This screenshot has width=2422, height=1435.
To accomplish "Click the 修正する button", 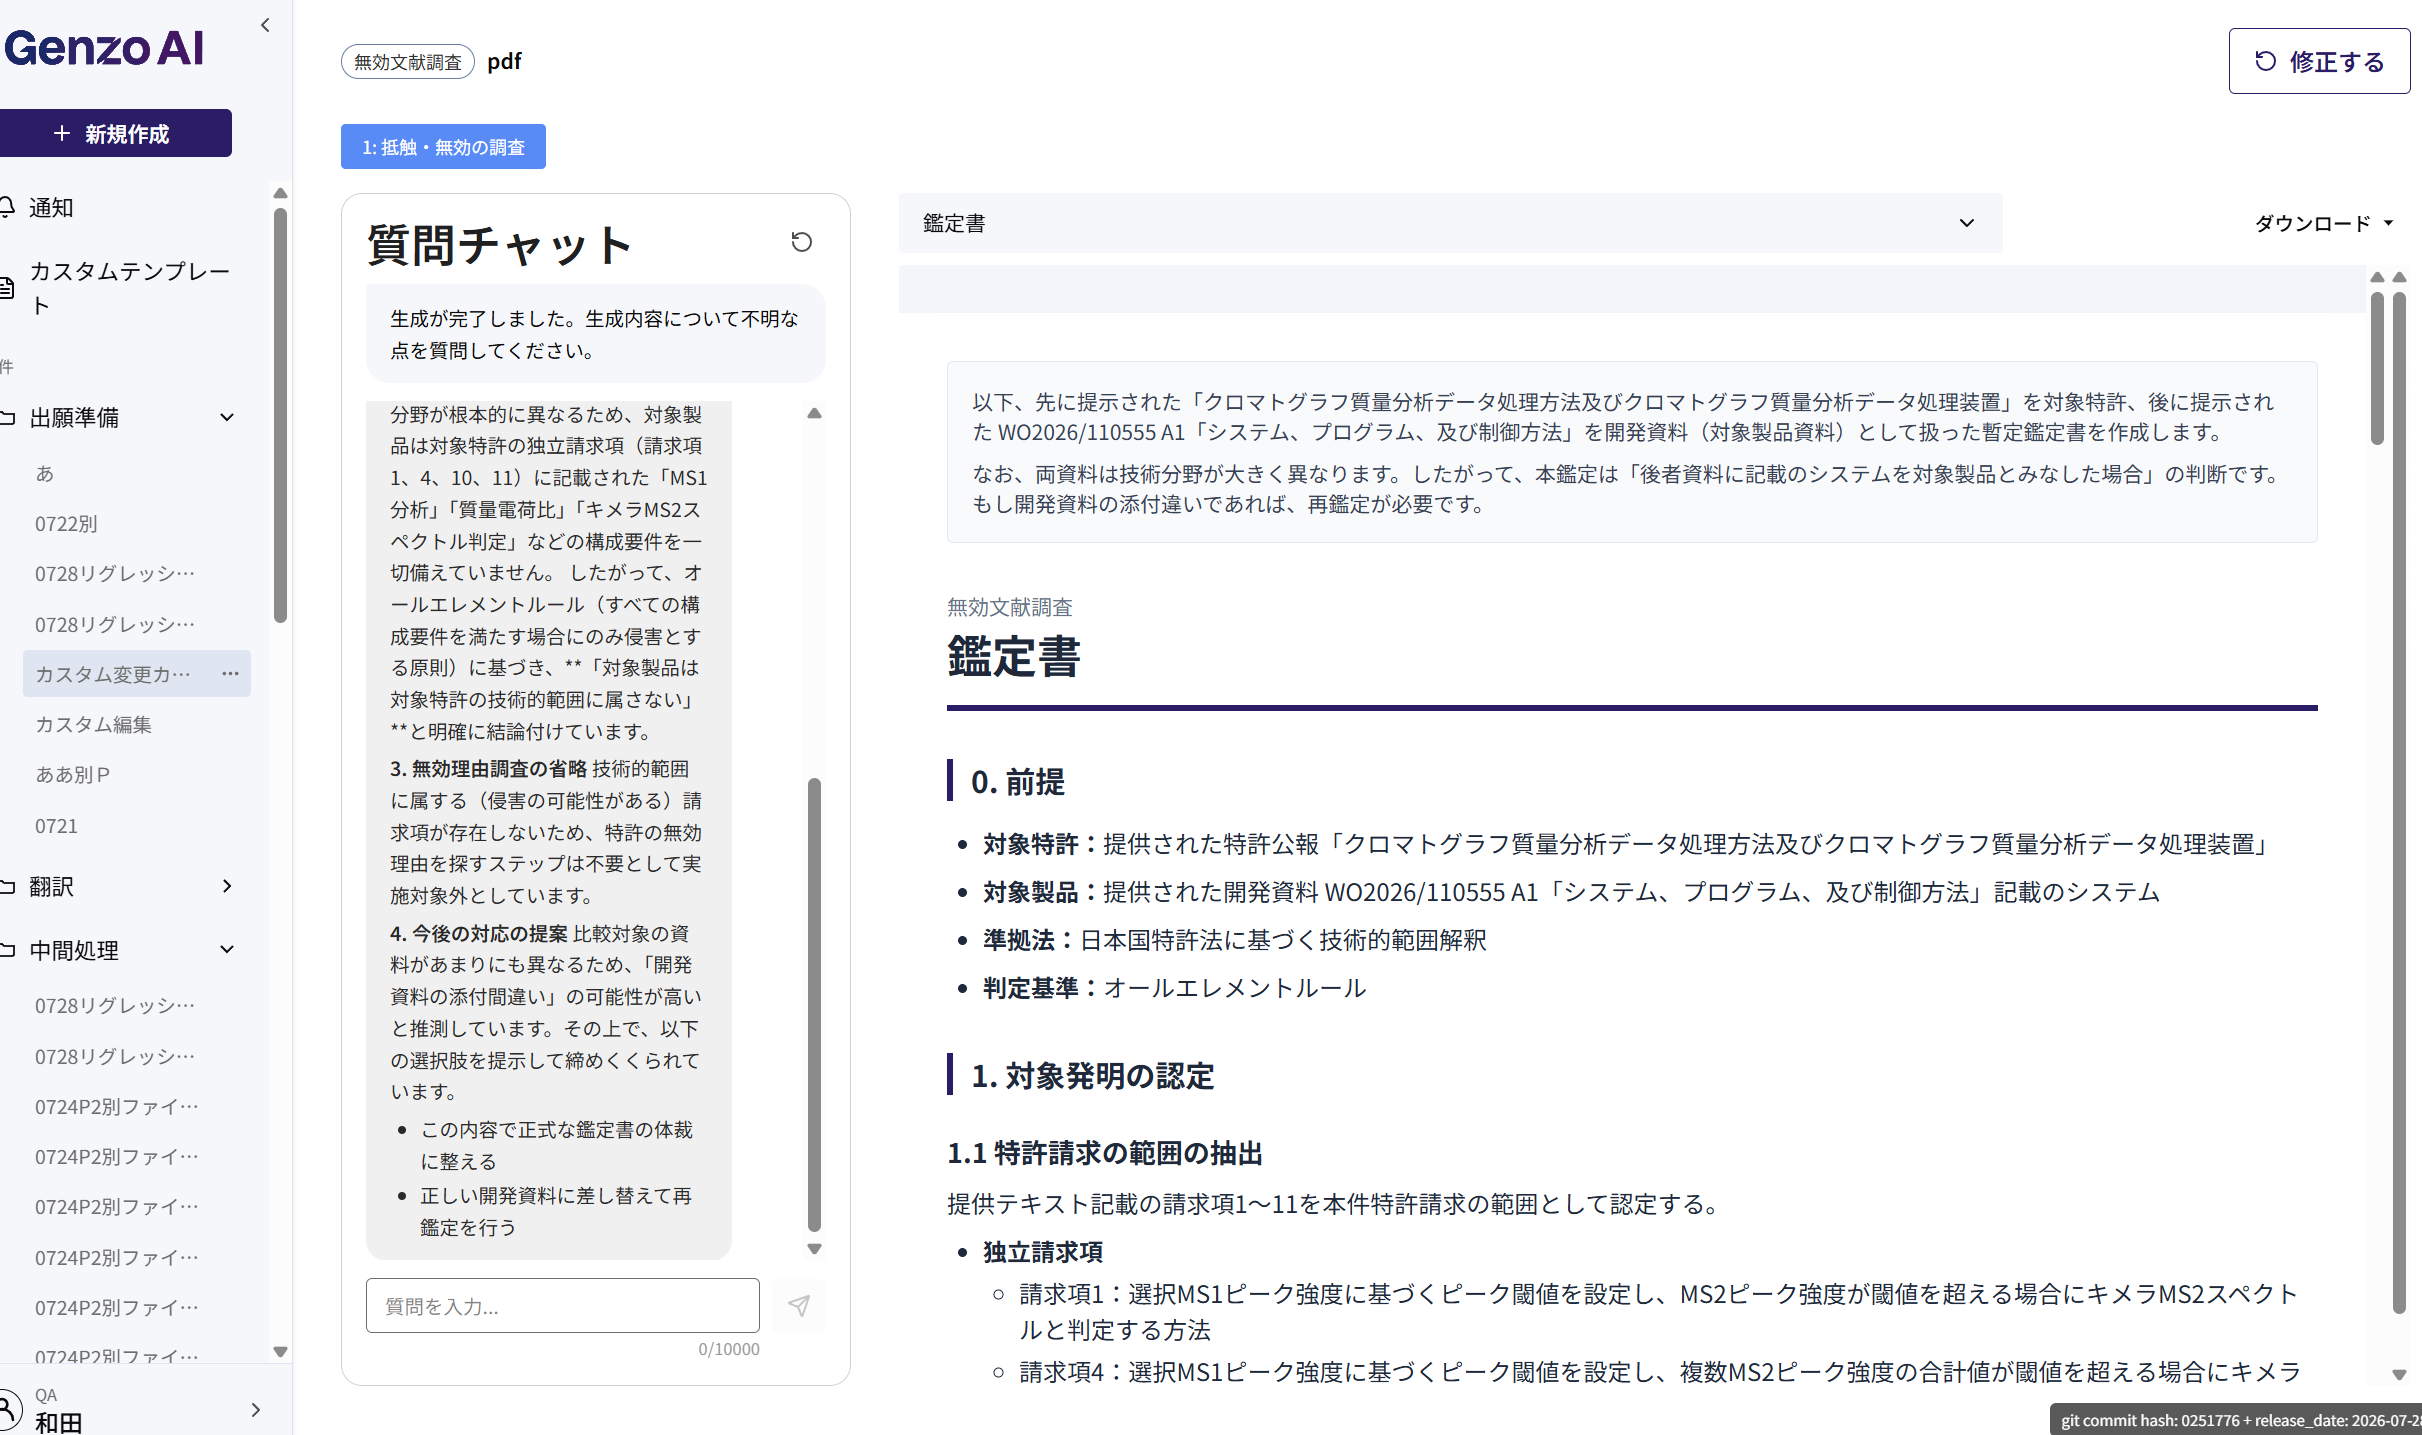I will (x=2319, y=61).
